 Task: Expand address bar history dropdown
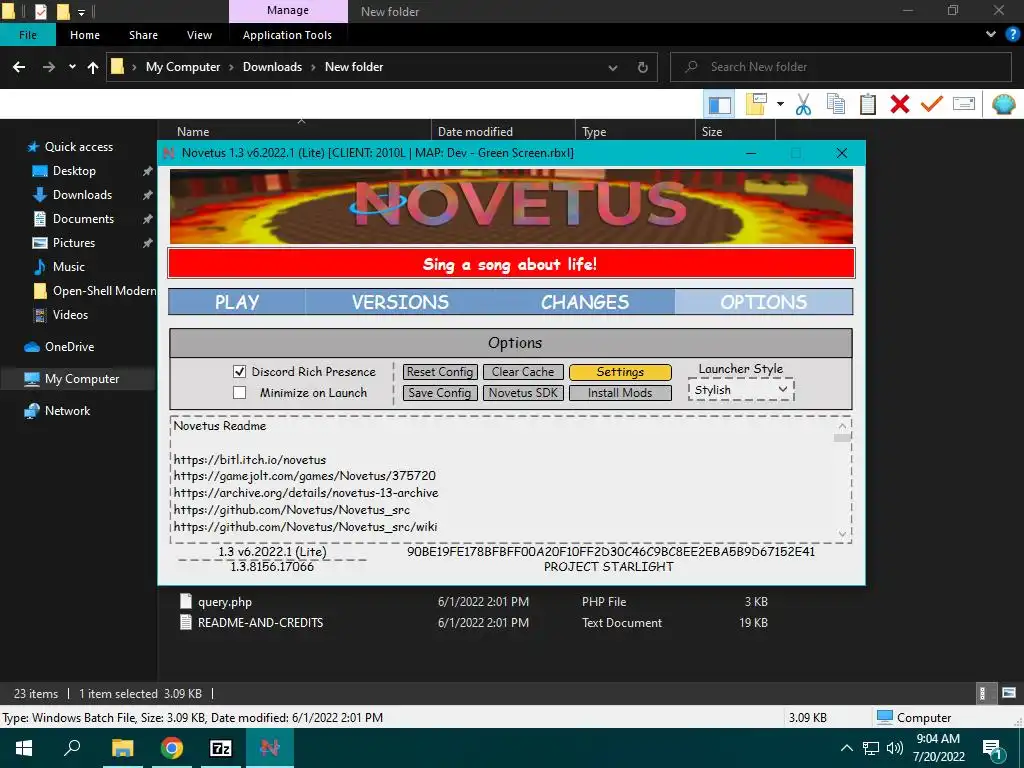(613, 67)
